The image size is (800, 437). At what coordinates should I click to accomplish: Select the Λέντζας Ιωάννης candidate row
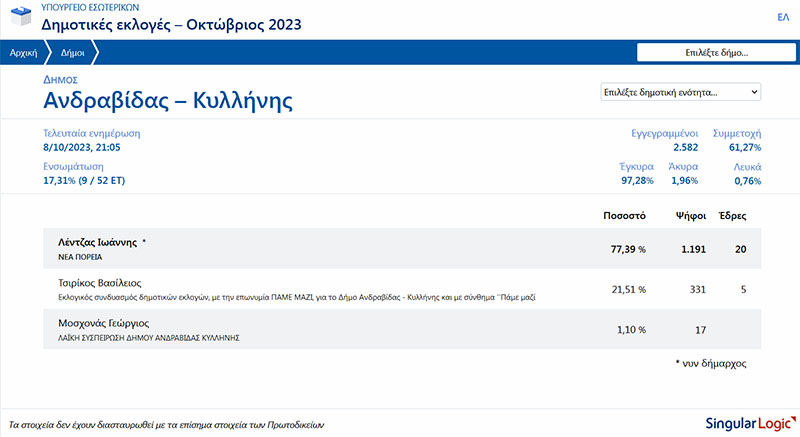pos(402,248)
